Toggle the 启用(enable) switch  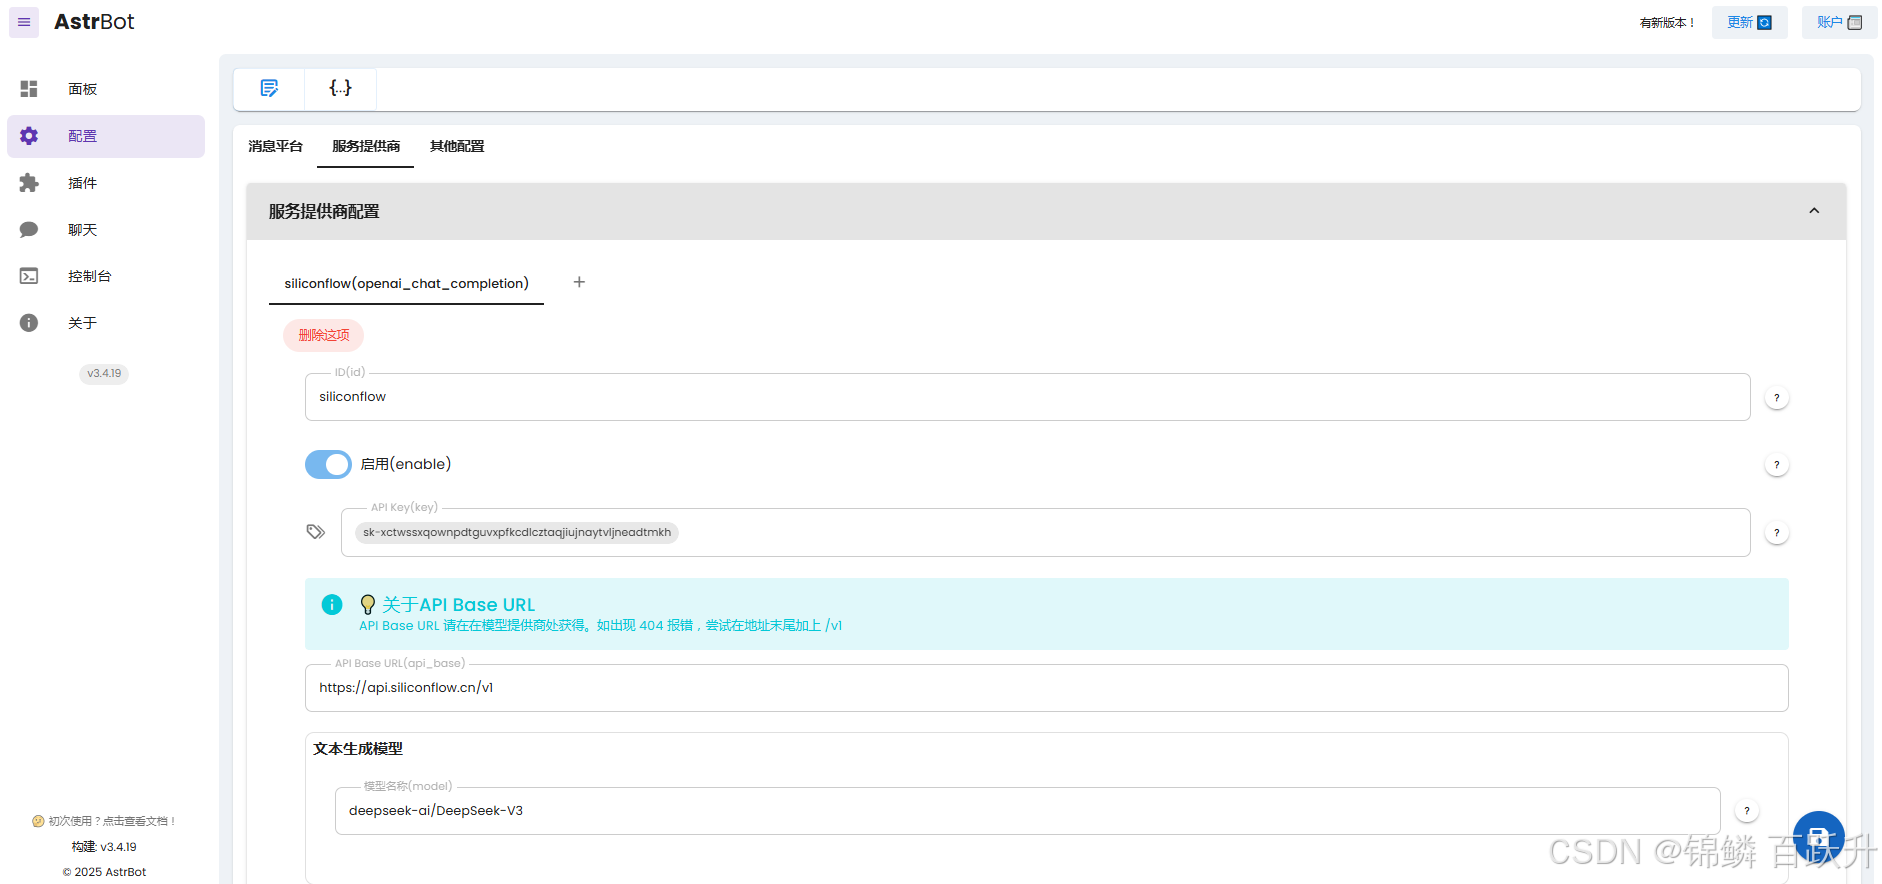click(328, 464)
